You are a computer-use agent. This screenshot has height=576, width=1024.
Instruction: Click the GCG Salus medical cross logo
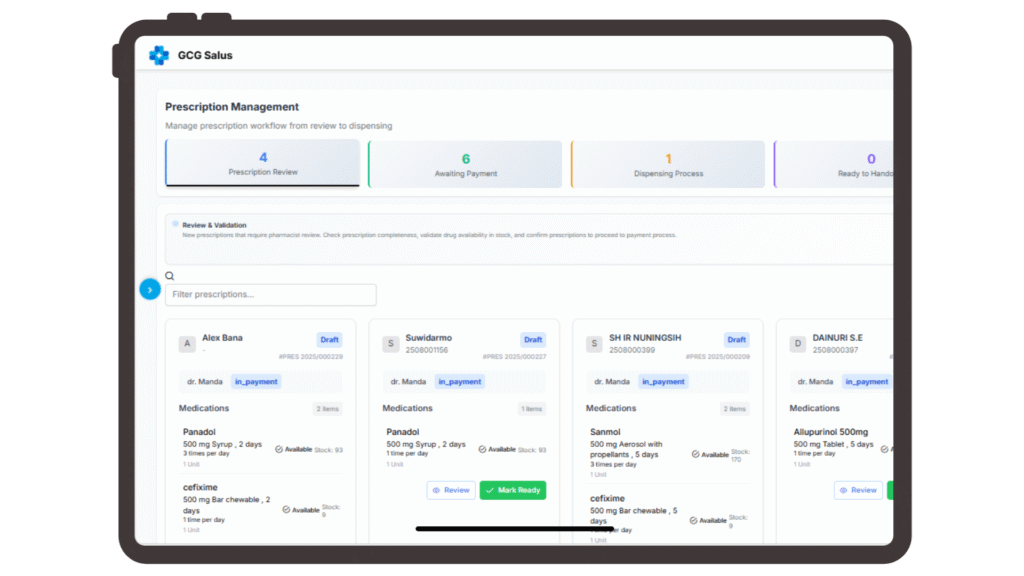159,55
